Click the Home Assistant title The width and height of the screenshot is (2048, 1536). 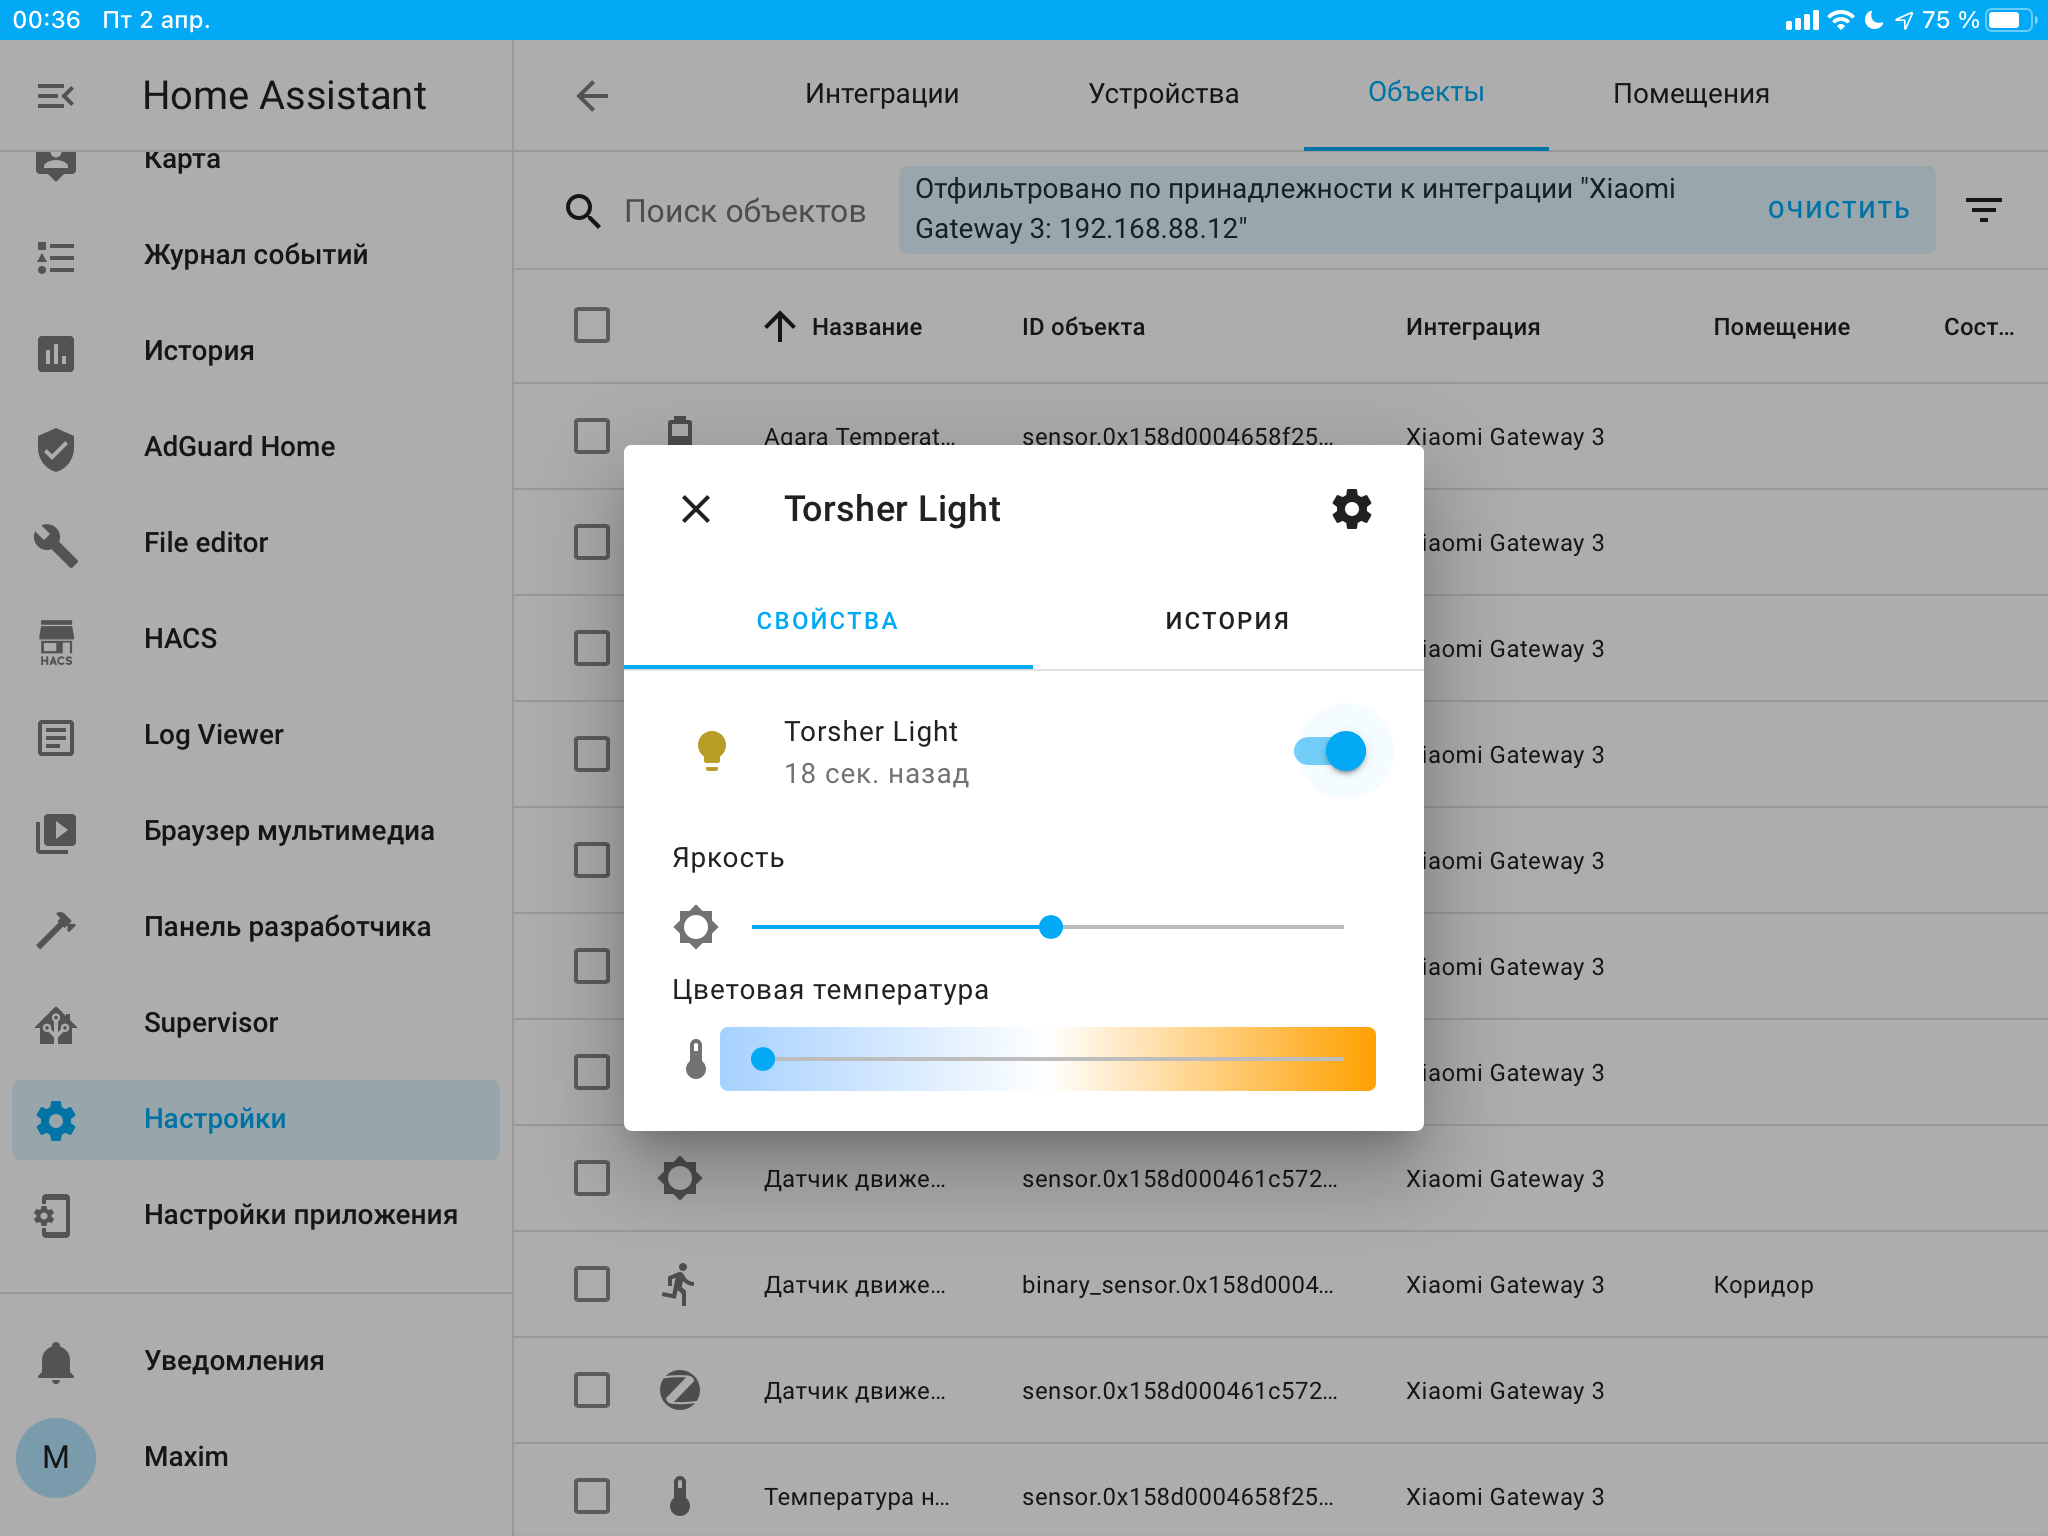point(284,96)
